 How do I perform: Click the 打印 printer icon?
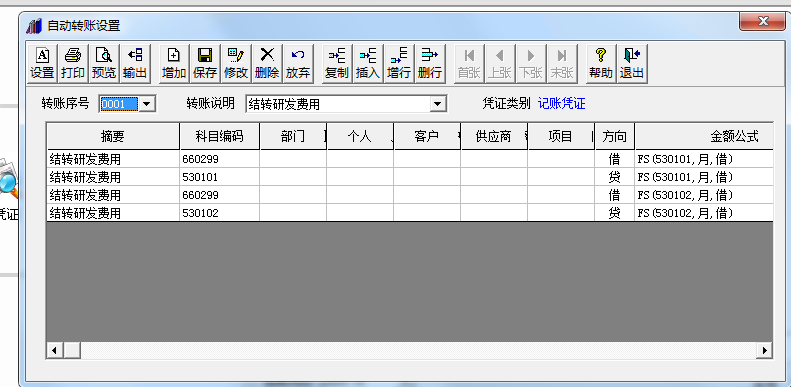click(x=73, y=64)
